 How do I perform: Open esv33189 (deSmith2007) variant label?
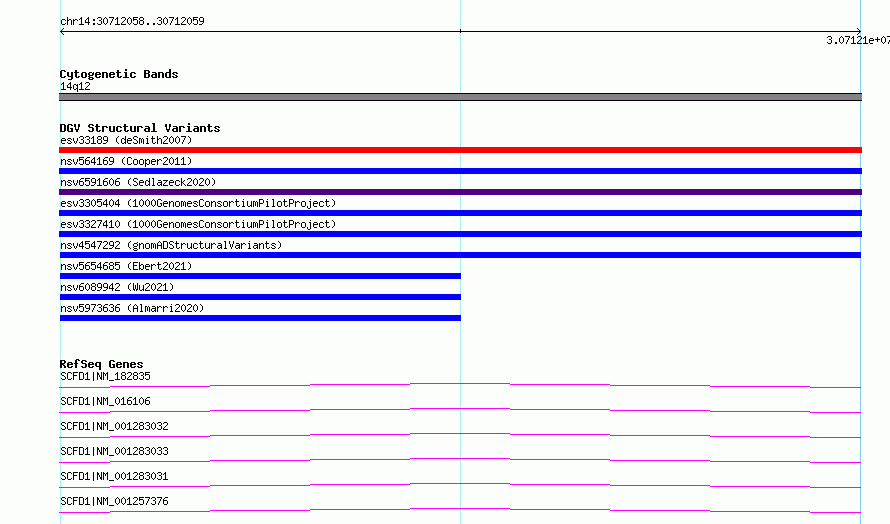click(x=126, y=140)
